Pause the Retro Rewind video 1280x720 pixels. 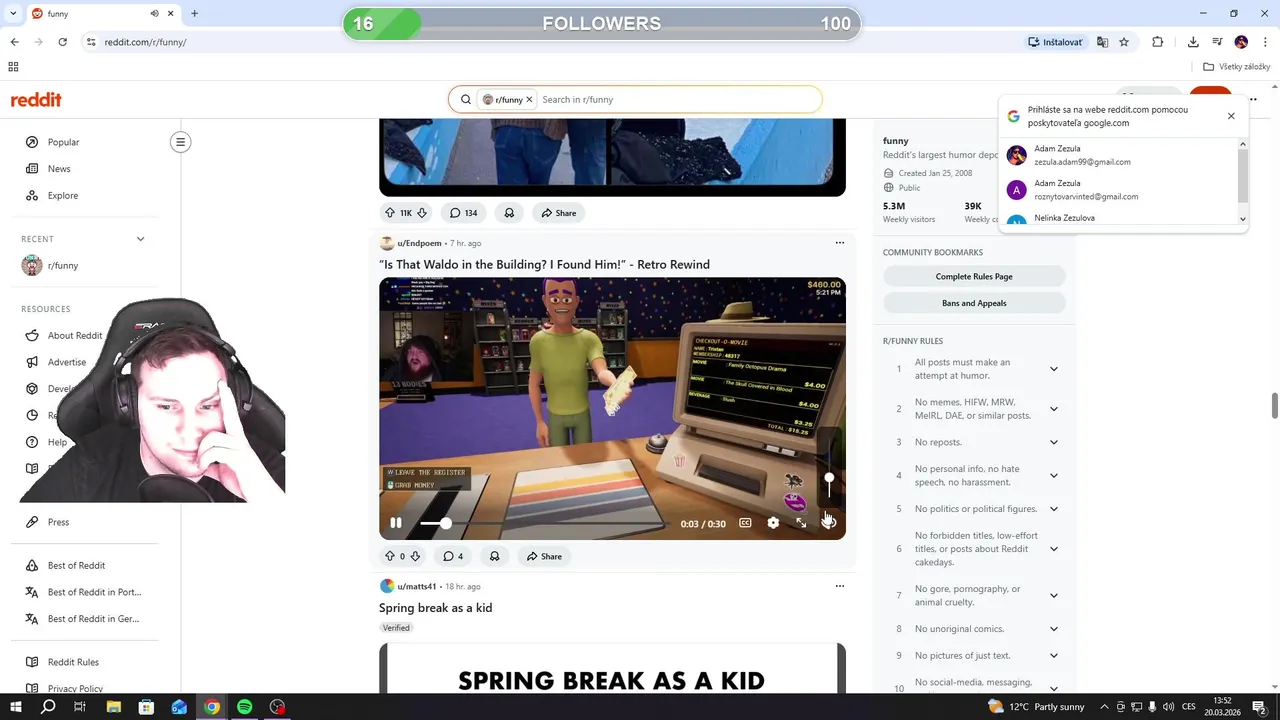click(396, 523)
